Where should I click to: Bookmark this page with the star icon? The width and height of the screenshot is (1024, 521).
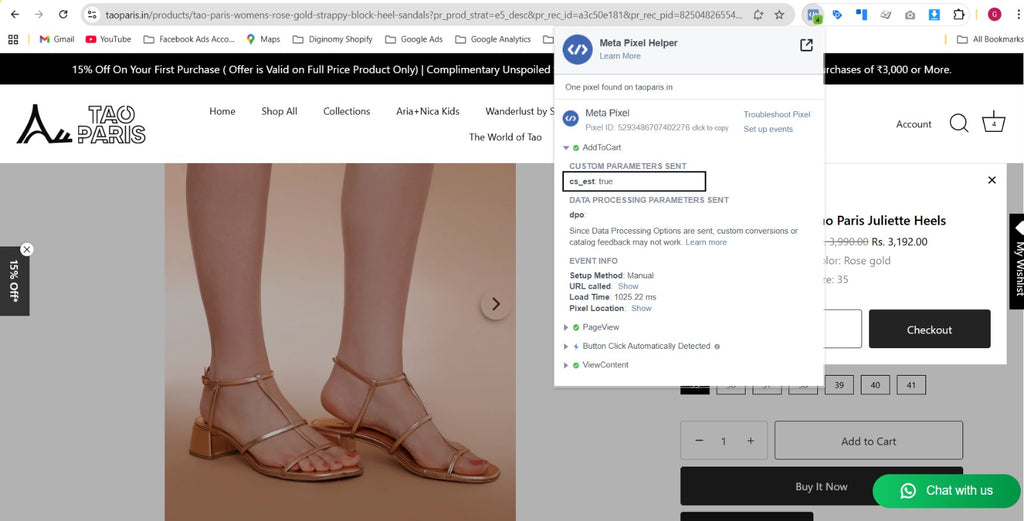[779, 15]
